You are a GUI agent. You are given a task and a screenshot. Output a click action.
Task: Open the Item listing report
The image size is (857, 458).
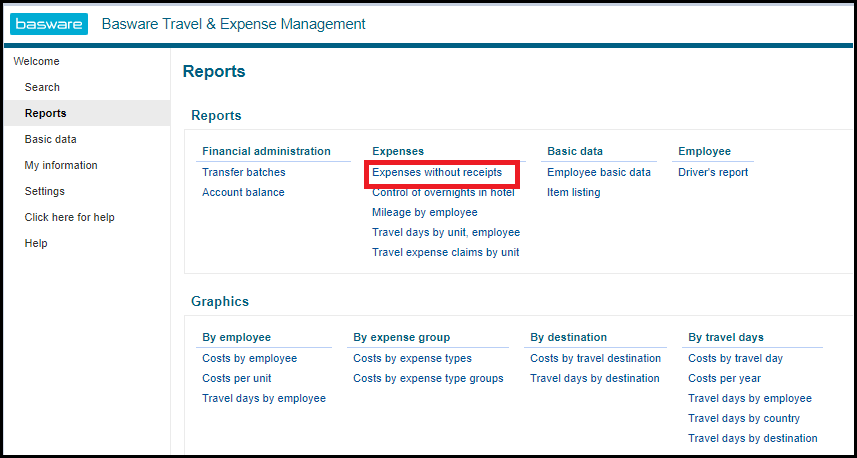point(573,192)
